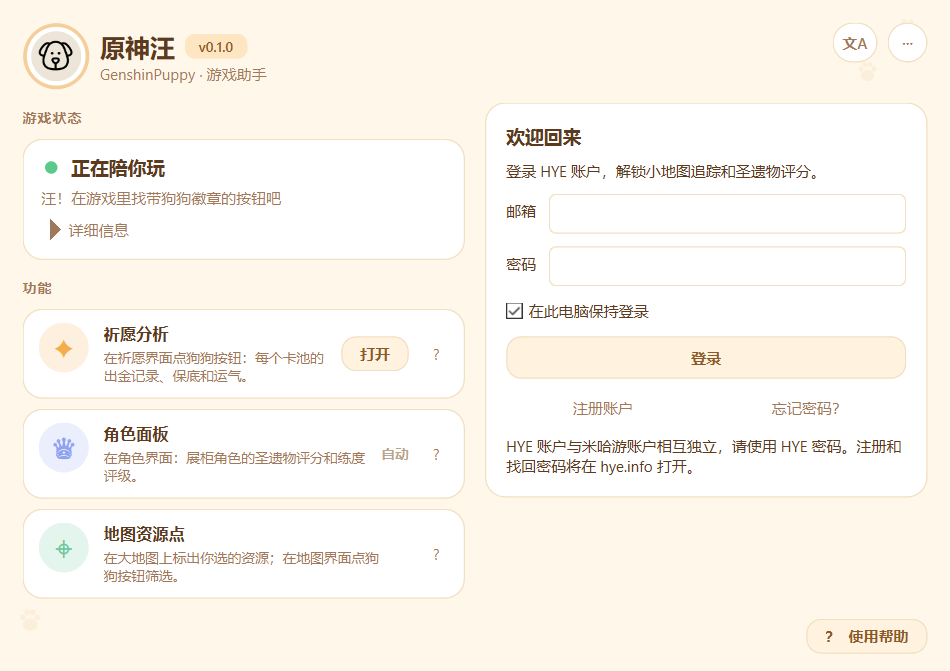Expand the 详细信息 disclosure triangle

pyautogui.click(x=55, y=230)
